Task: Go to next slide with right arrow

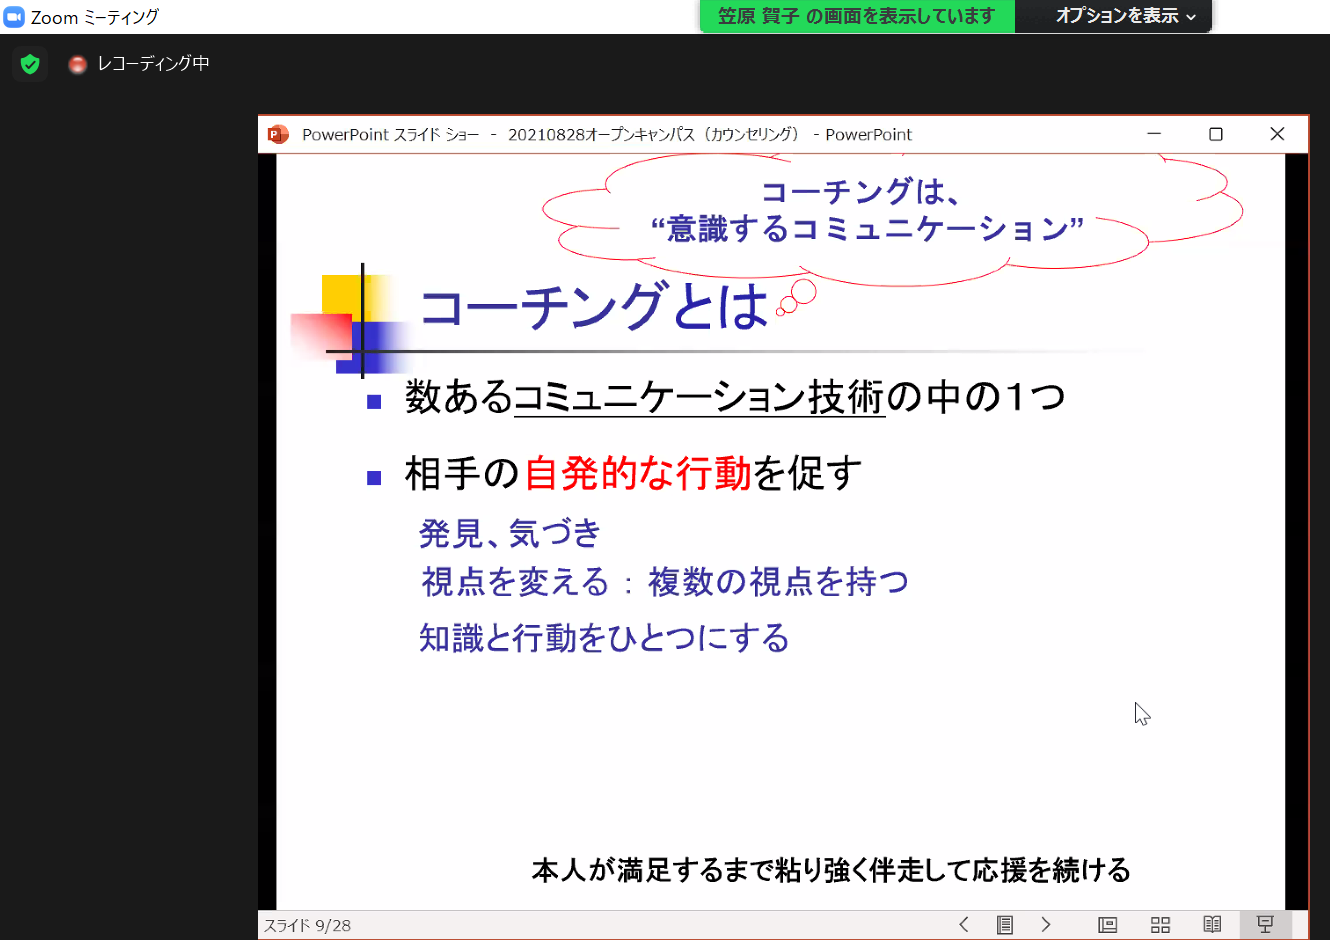Action: (1046, 925)
